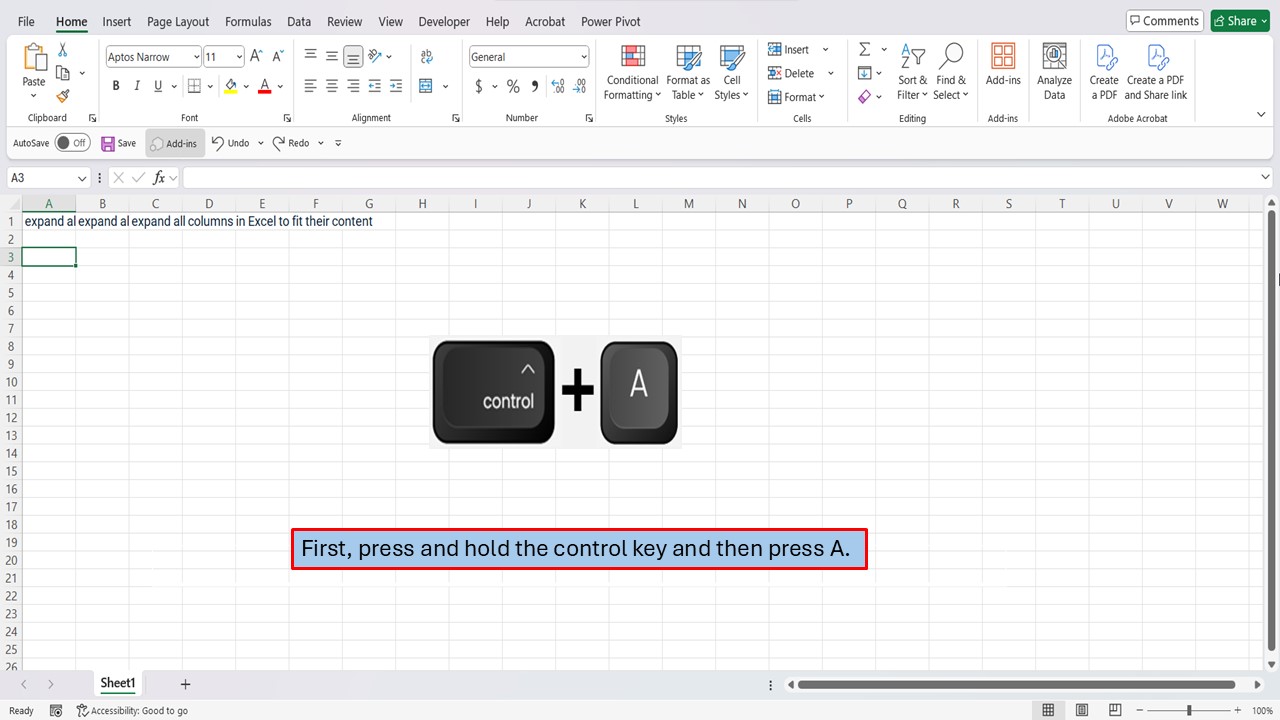This screenshot has height=720, width=1280.
Task: Toggle AutoSave off switch to on
Action: (72, 142)
